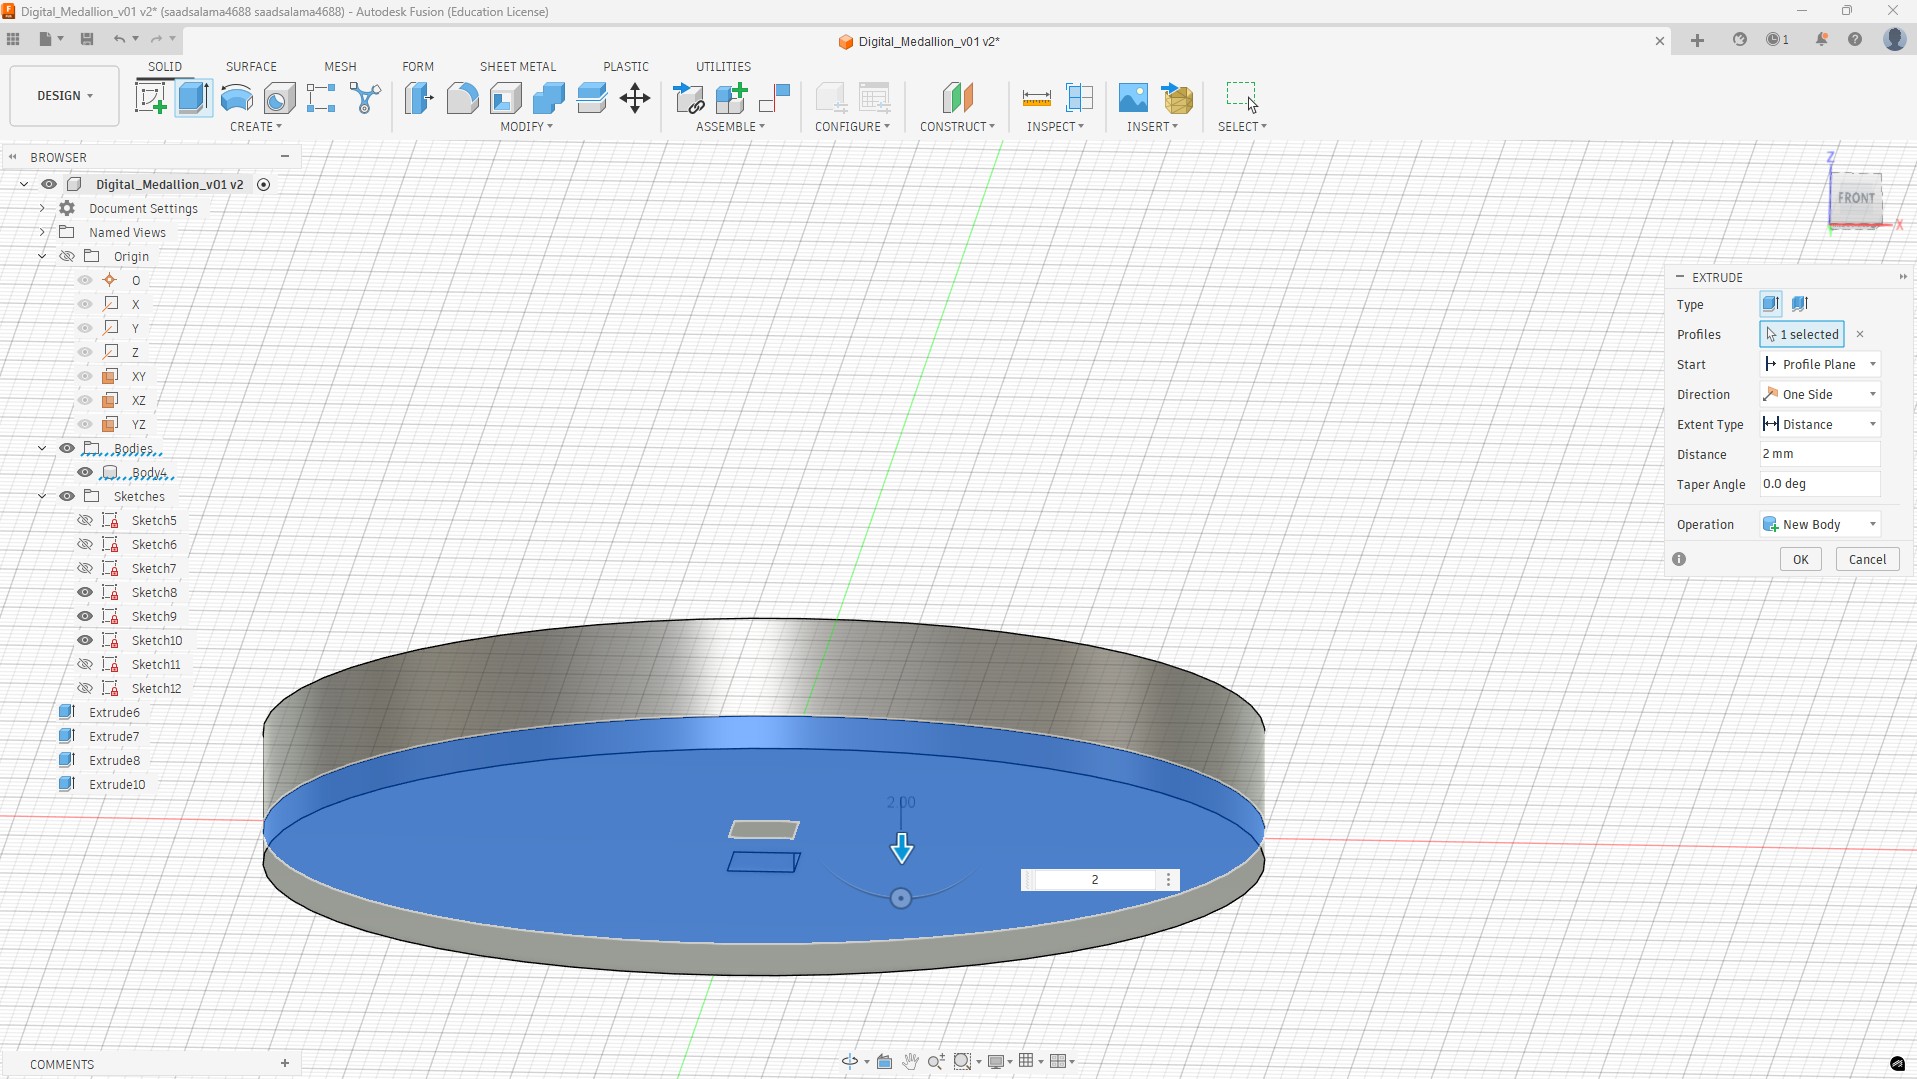Cancel the Extrude dialog
The width and height of the screenshot is (1917, 1079).
point(1866,559)
